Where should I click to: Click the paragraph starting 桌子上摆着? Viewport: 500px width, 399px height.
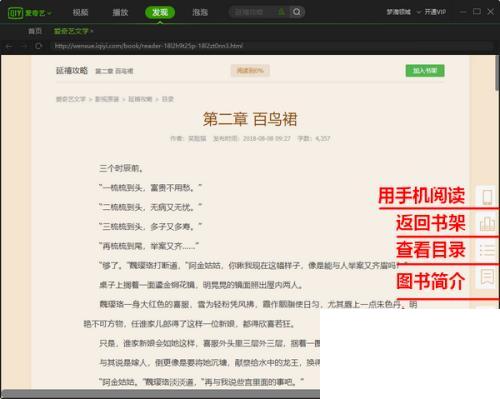point(201,285)
